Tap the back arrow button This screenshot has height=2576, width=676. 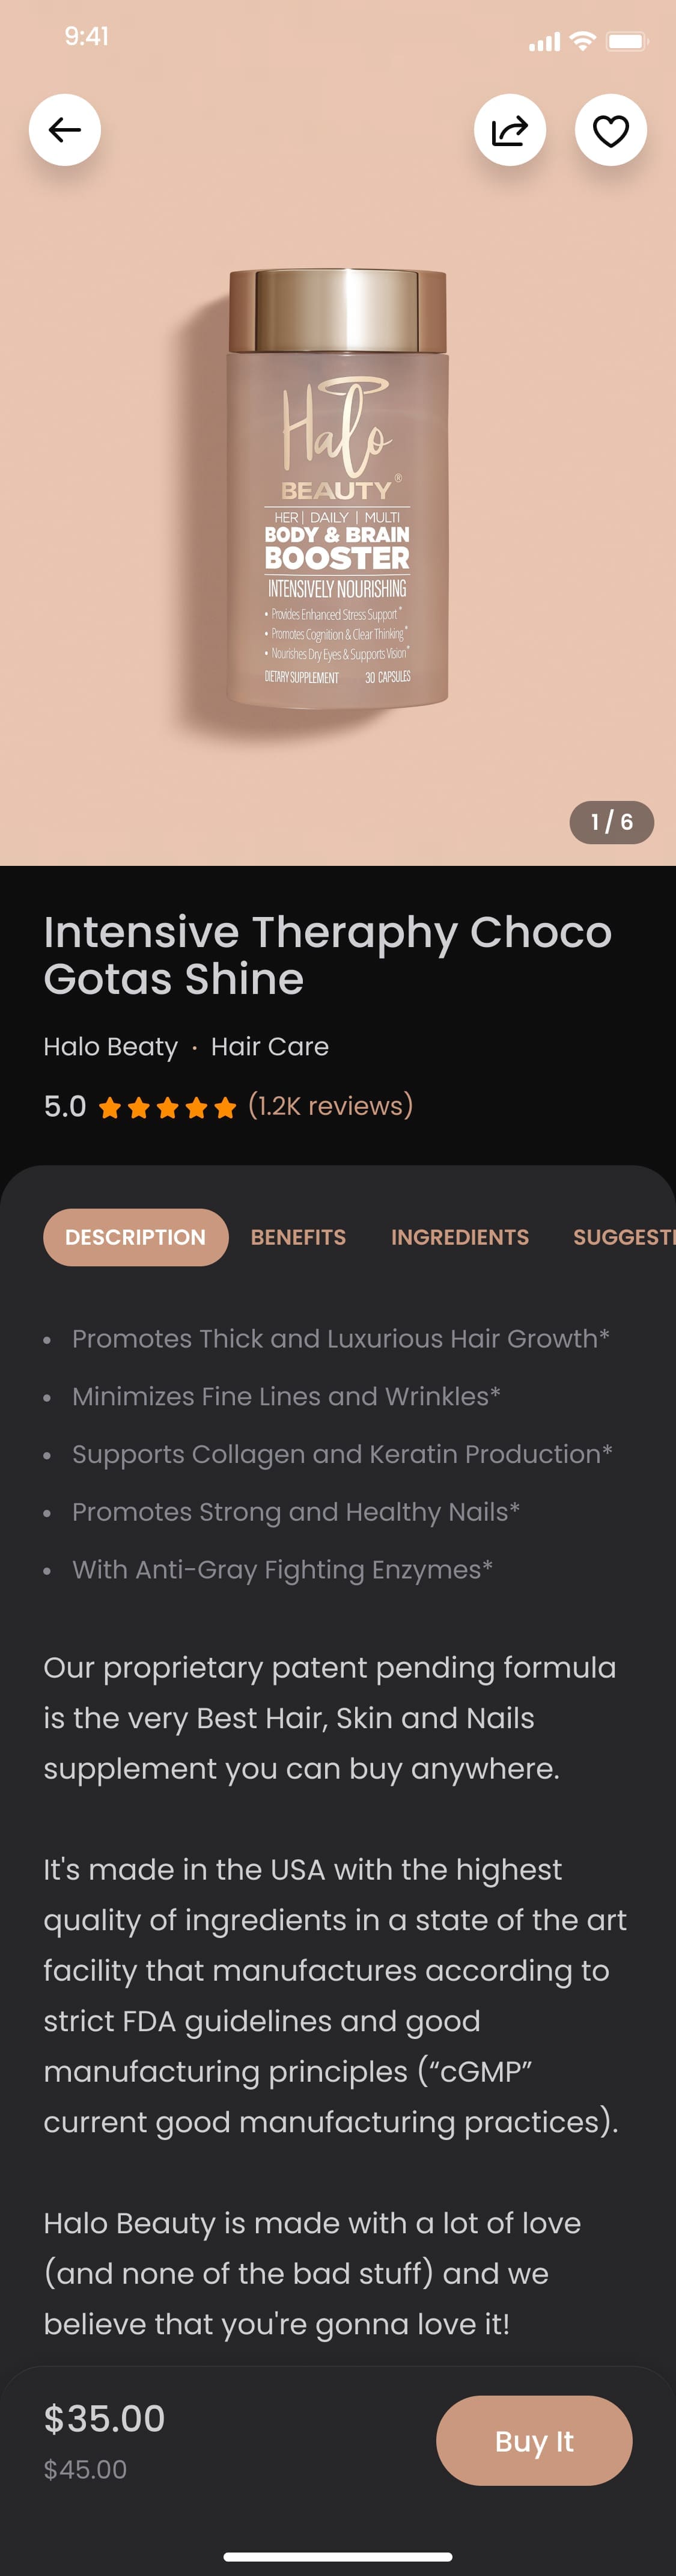click(65, 130)
